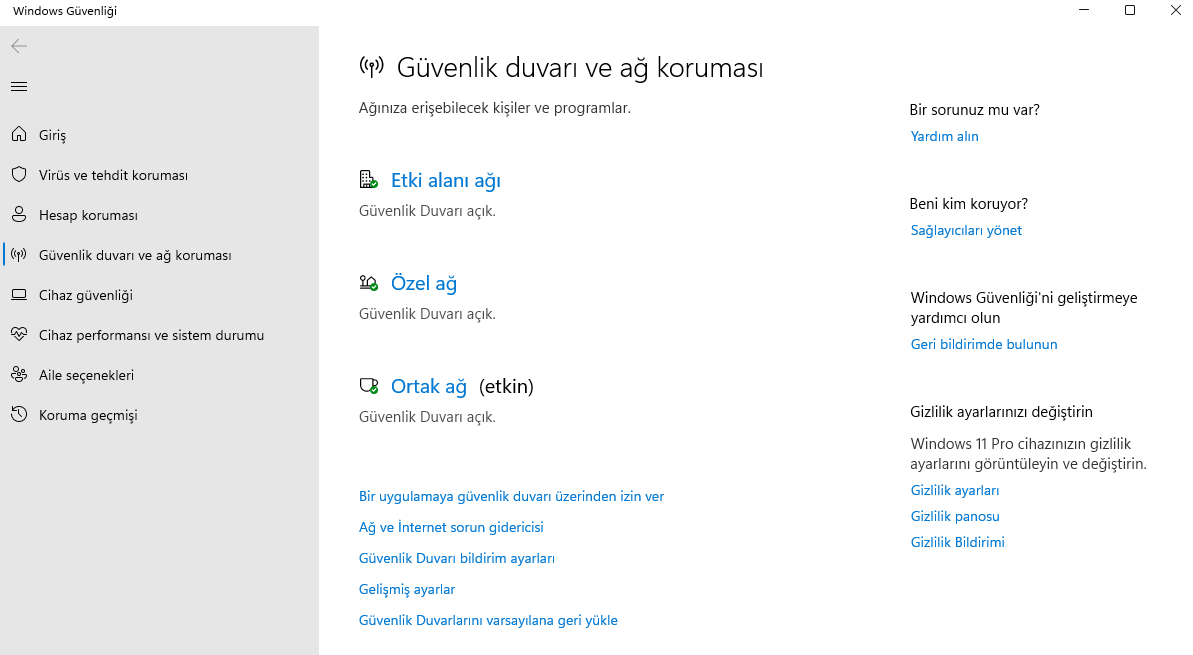Viewport: 1193px width, 655px height.
Task: Click Bir uygulamaya güvenlik duvarı üzerinden izin ver
Action: 511,496
